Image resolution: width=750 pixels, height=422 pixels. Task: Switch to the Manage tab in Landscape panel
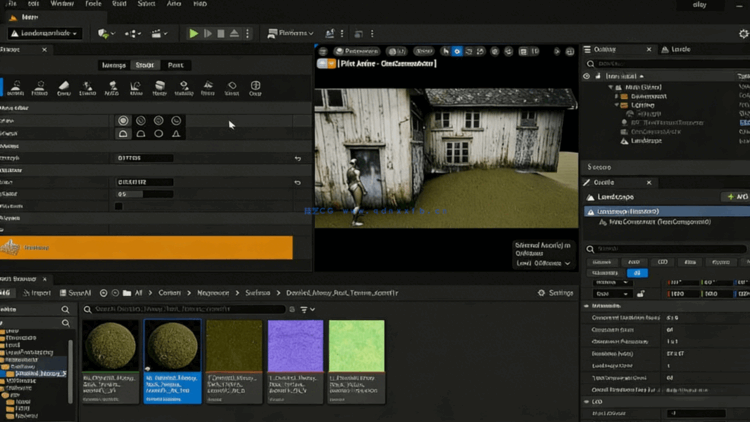point(114,65)
